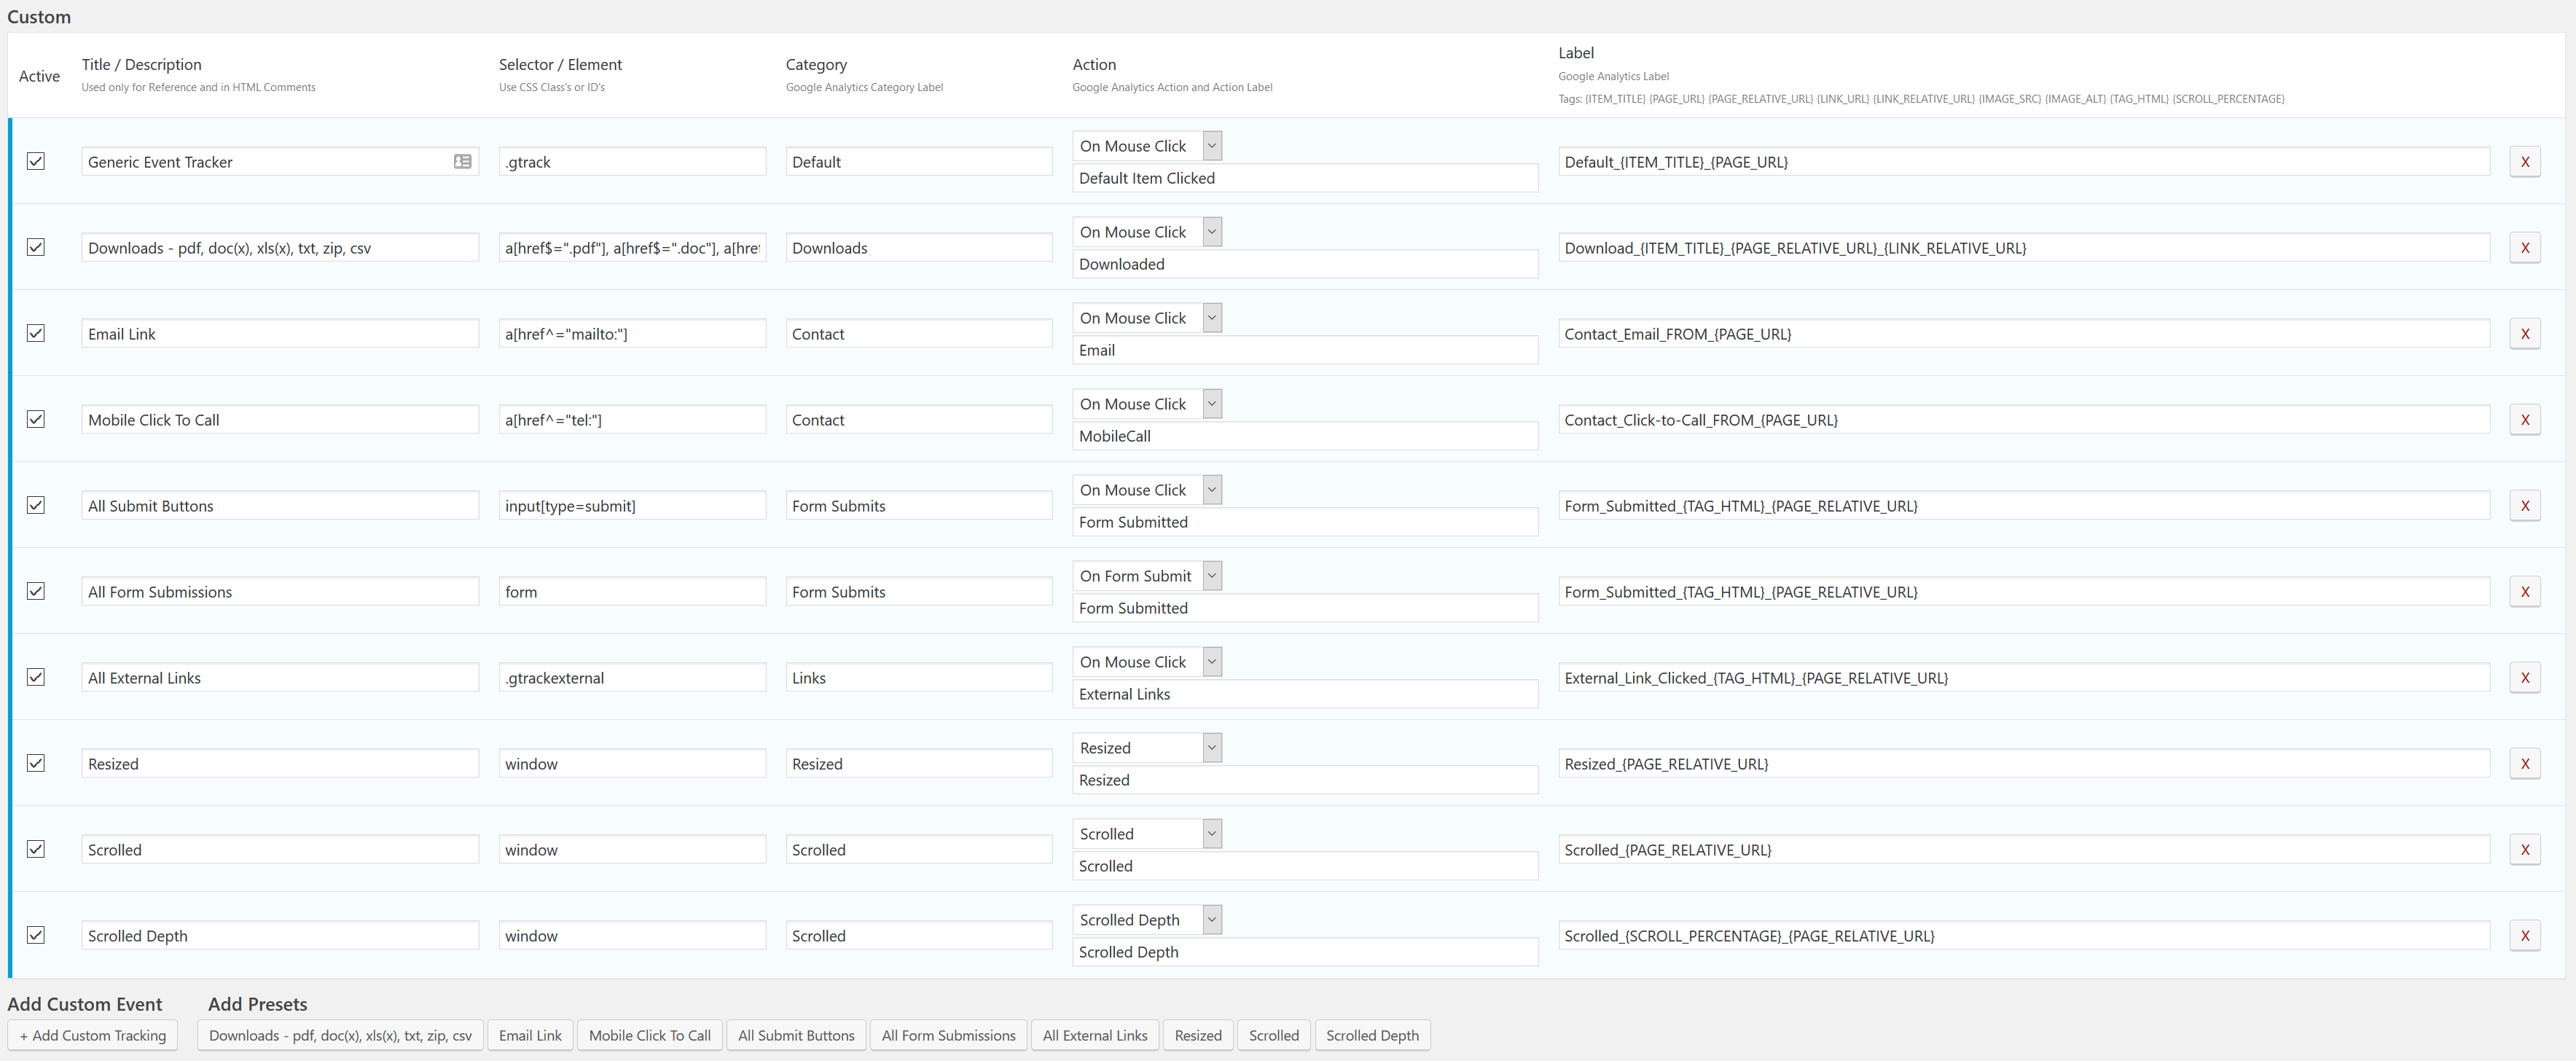
Task: Delete the Email Link row
Action: click(2524, 334)
